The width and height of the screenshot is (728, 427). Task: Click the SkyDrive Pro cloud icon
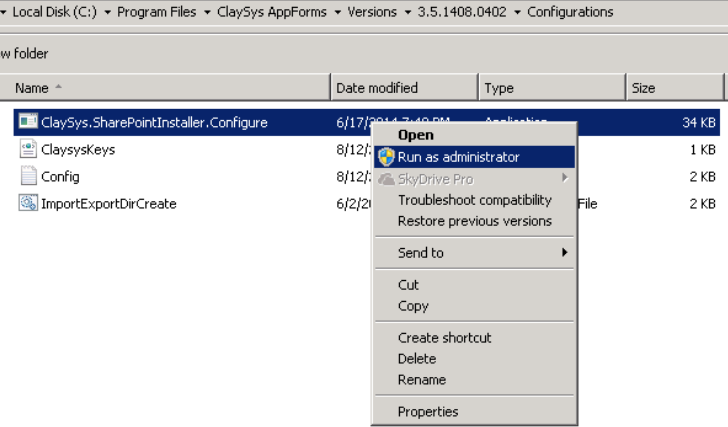pos(386,179)
